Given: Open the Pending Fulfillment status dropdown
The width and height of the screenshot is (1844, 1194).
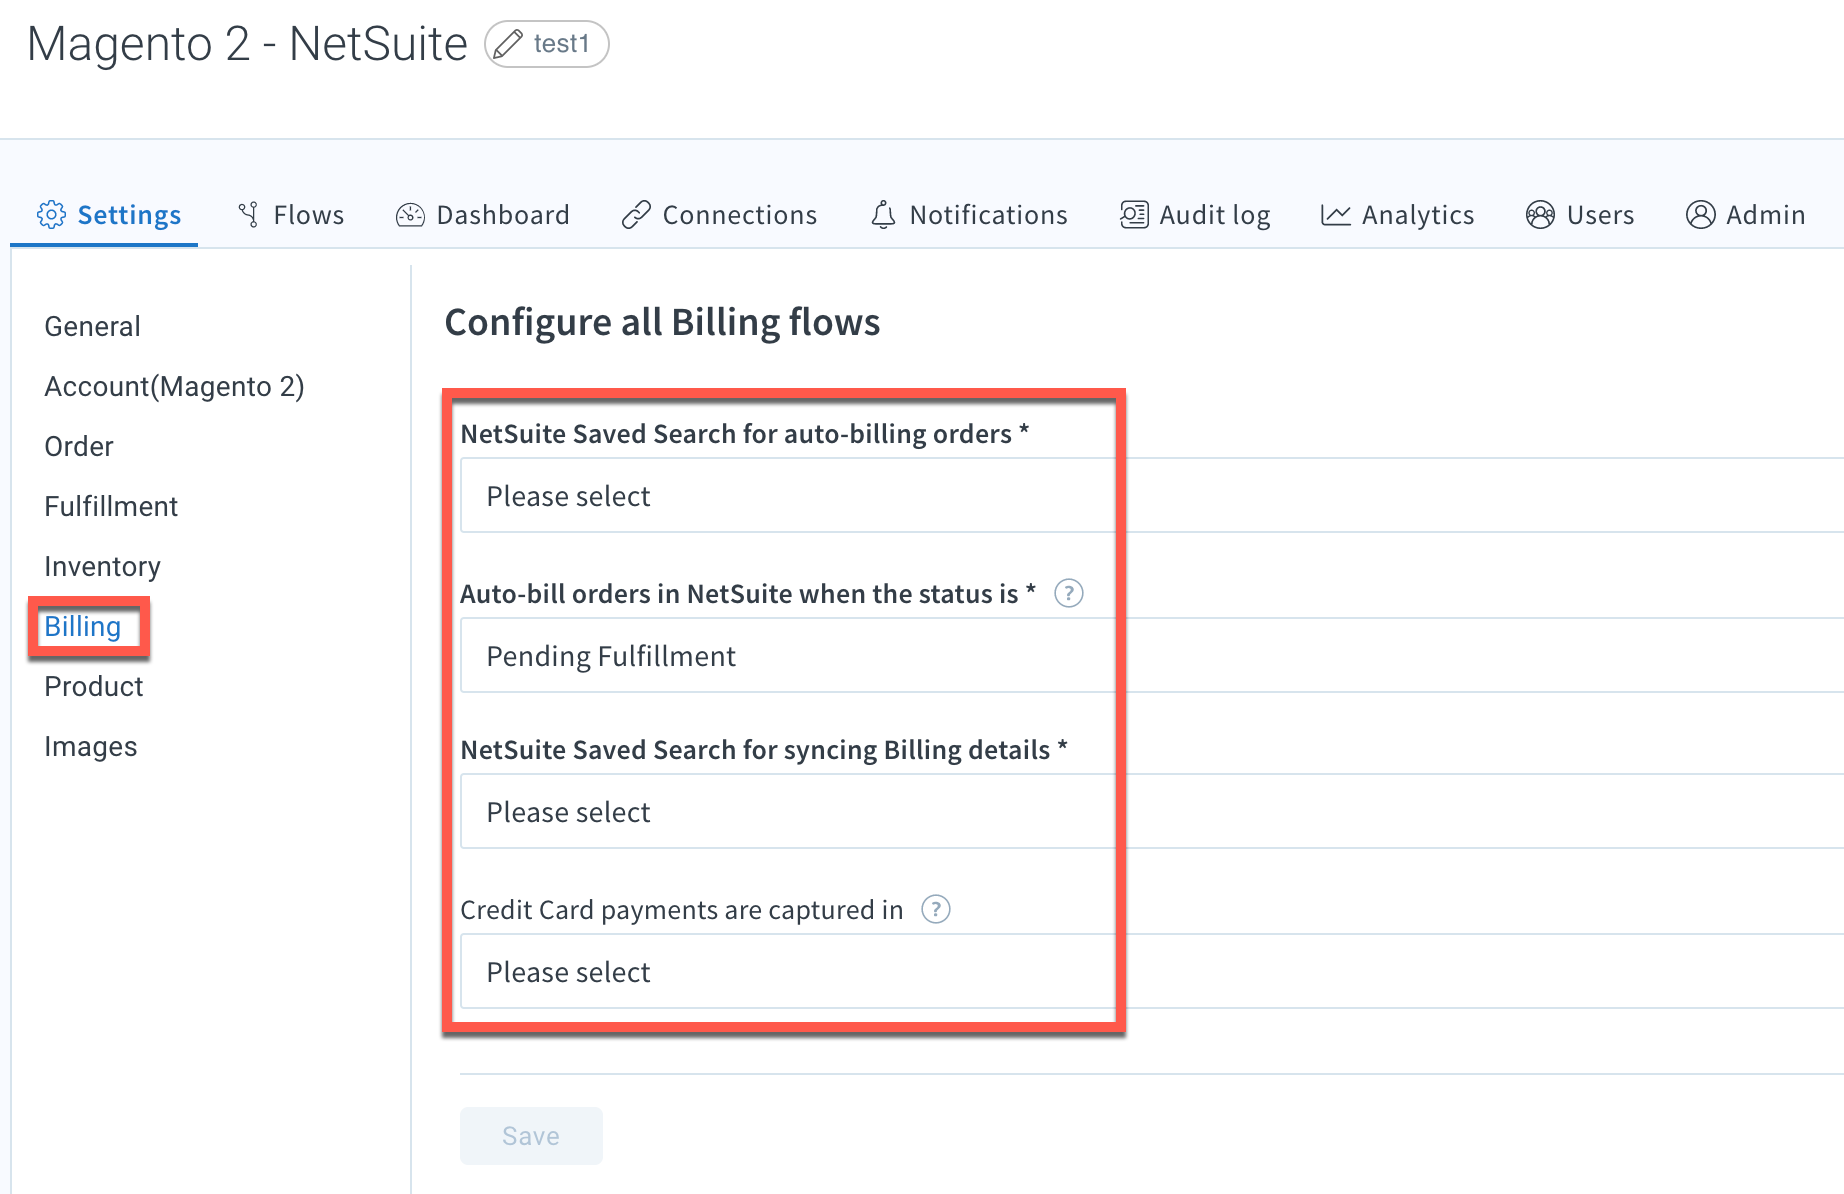Looking at the screenshot, I should (x=1152, y=655).
